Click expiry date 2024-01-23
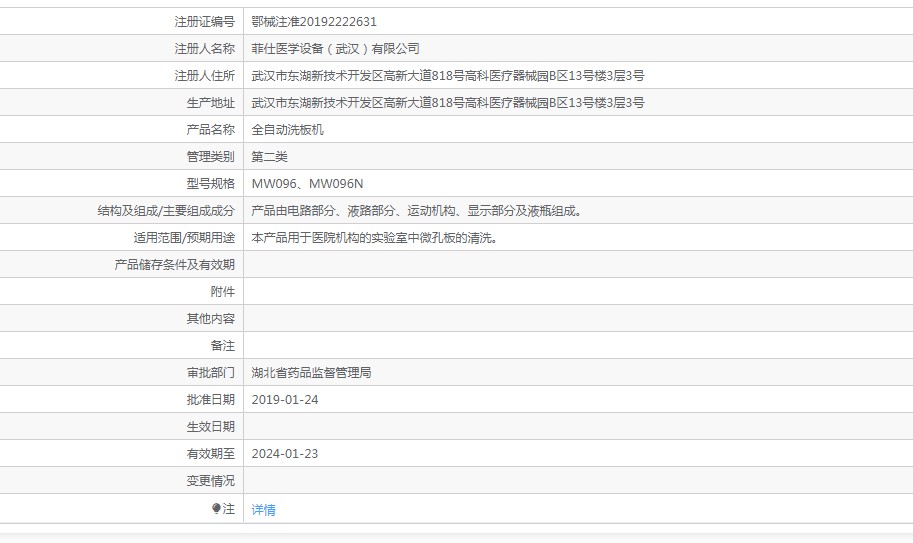The width and height of the screenshot is (913, 543). [284, 453]
